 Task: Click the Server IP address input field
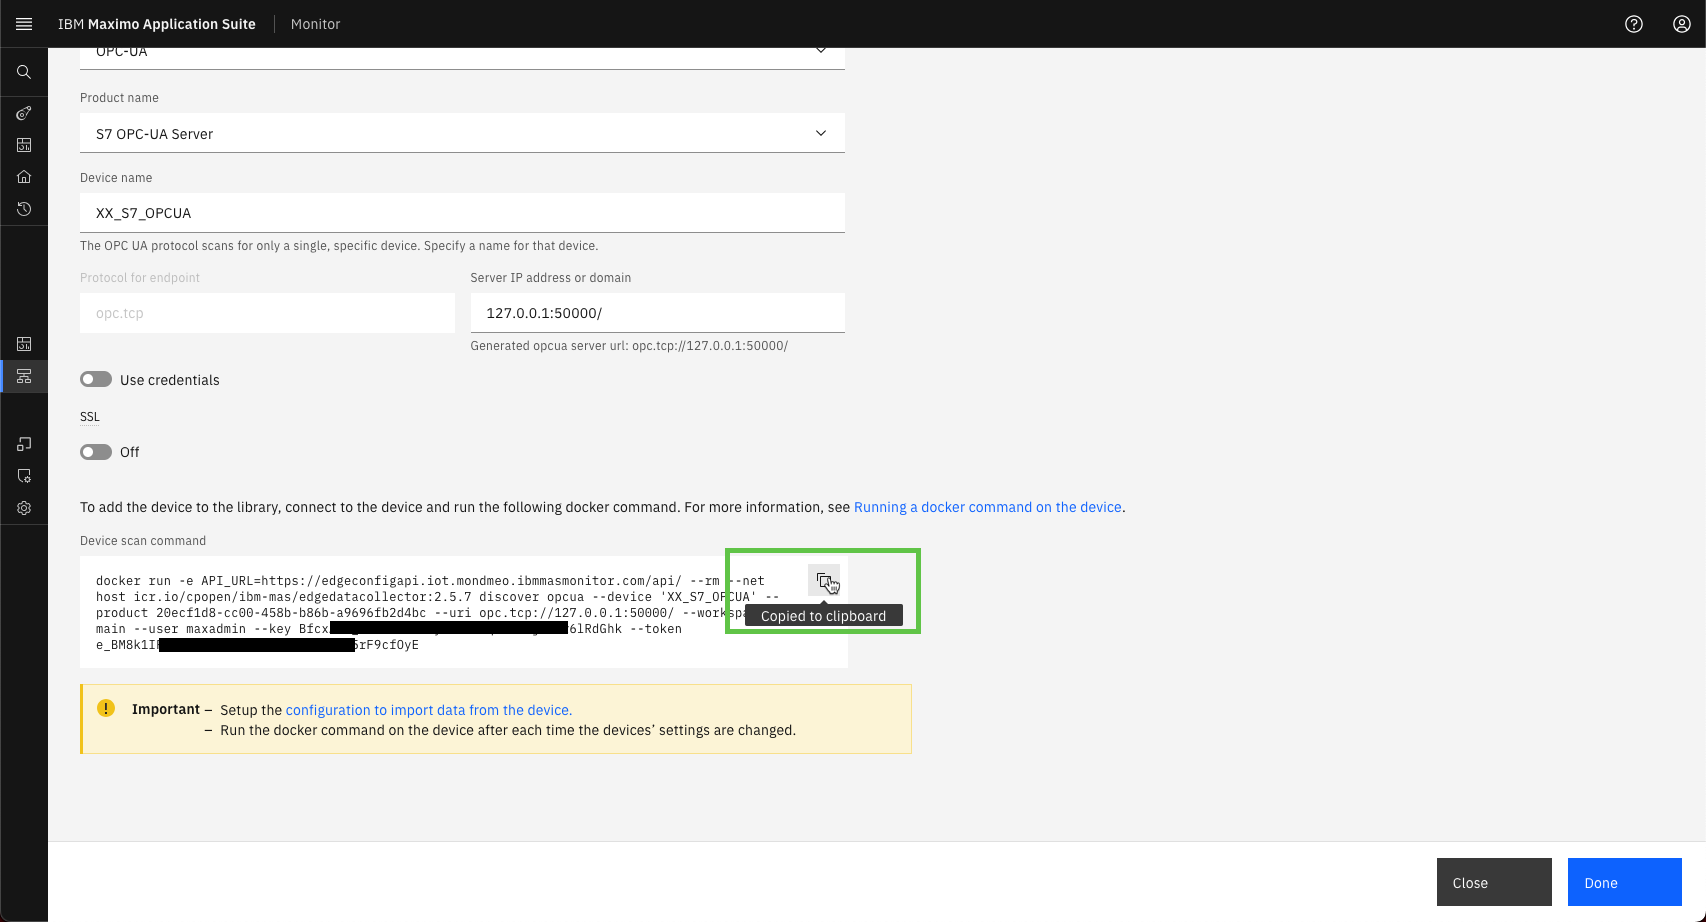pyautogui.click(x=657, y=313)
